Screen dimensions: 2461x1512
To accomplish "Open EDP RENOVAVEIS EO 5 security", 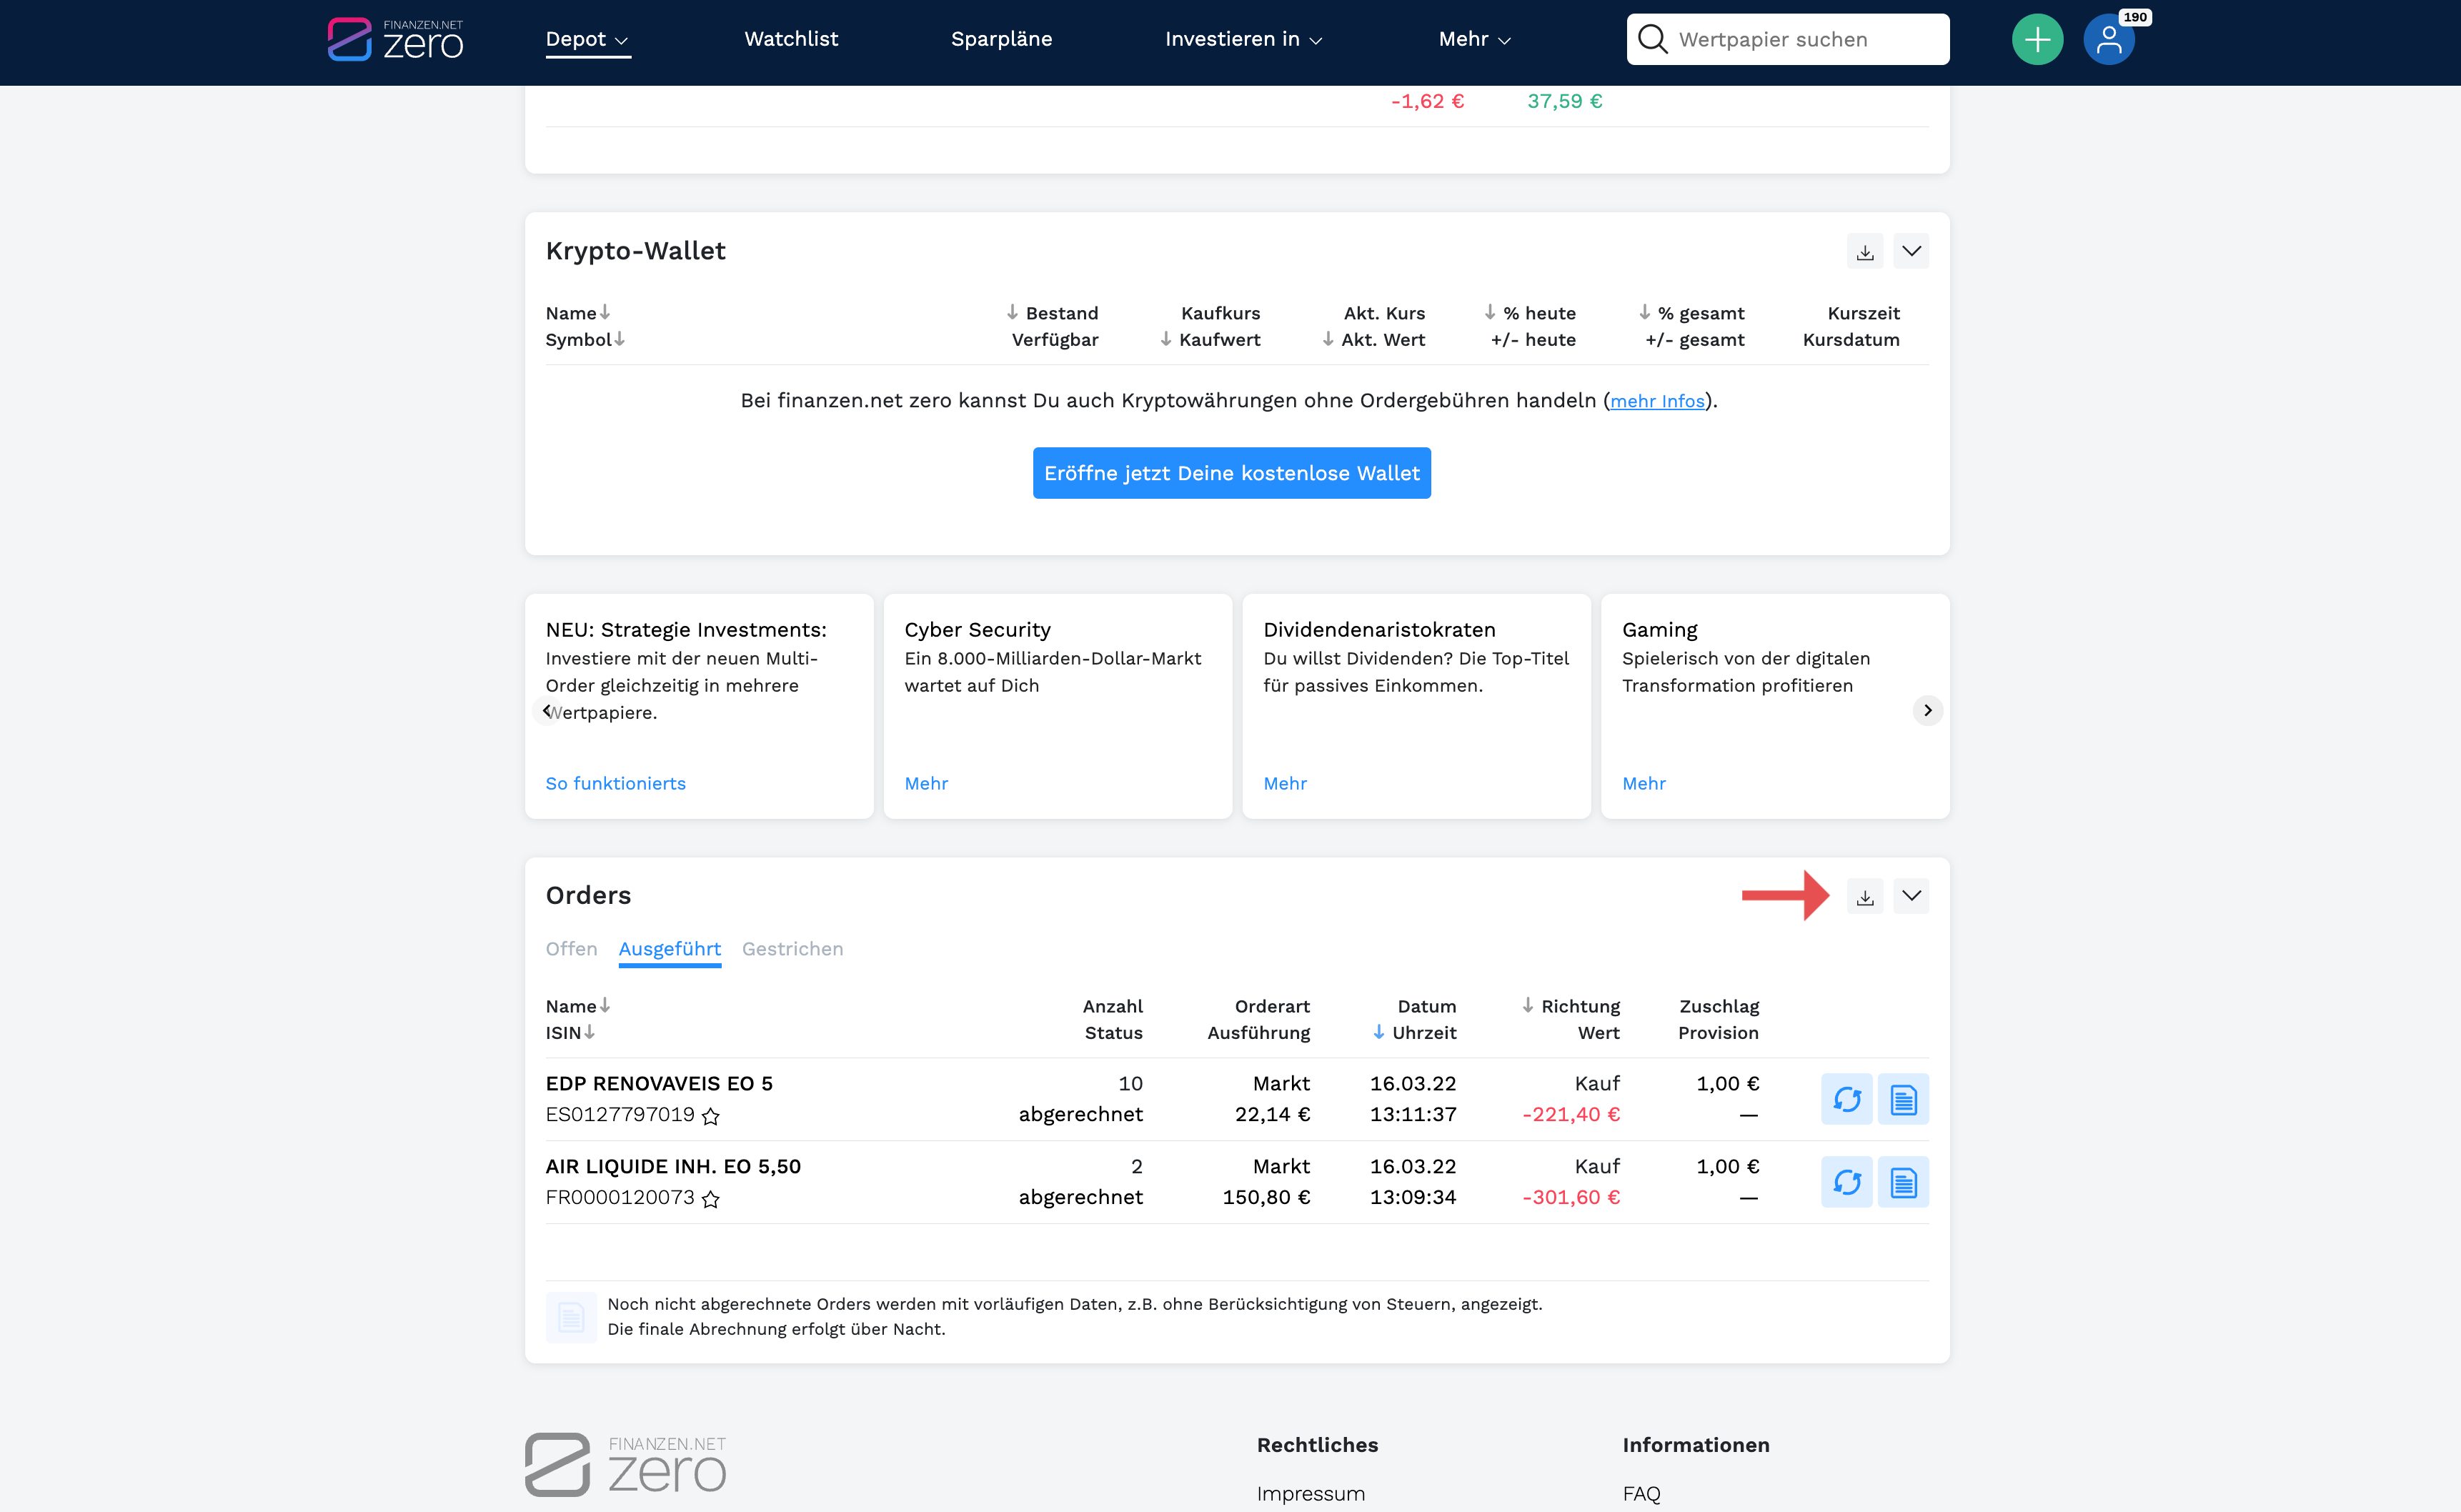I will [x=659, y=1083].
